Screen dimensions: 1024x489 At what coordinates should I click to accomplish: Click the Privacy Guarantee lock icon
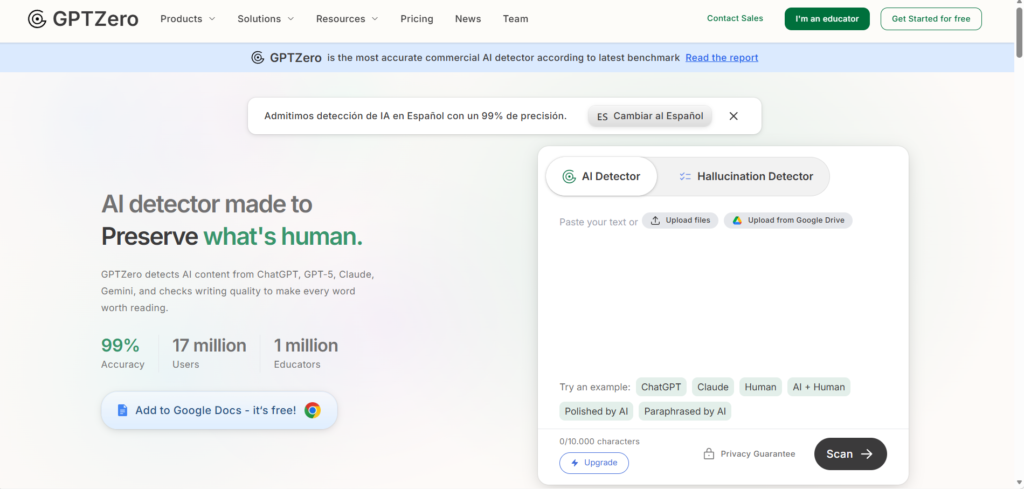click(x=709, y=454)
